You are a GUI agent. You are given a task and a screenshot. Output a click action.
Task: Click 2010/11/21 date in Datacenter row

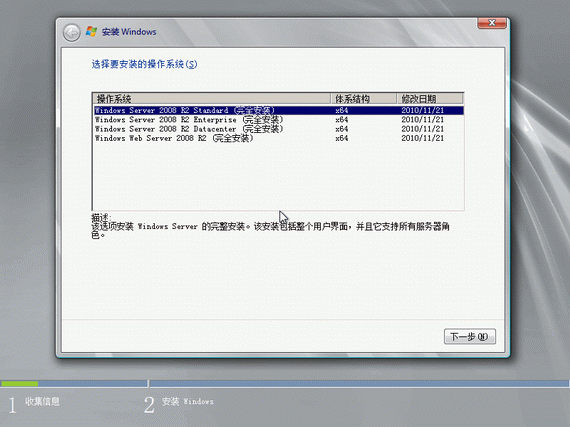422,129
